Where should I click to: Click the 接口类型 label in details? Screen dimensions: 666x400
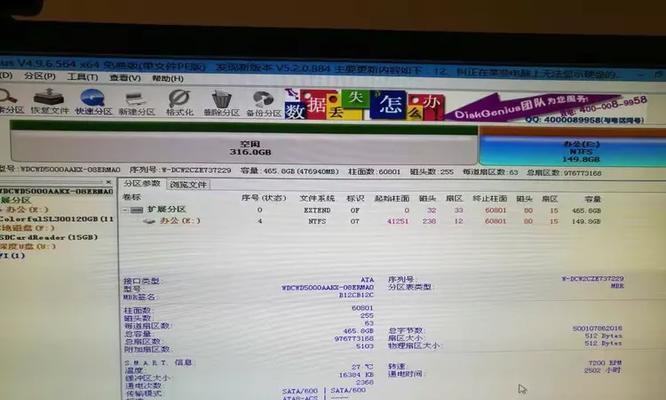click(142, 281)
